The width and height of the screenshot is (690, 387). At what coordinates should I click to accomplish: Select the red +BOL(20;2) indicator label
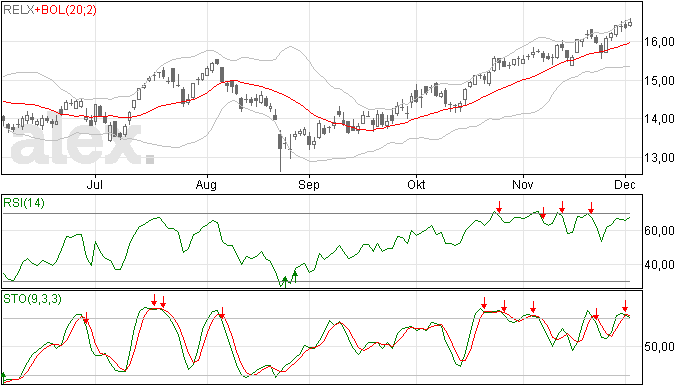click(66, 10)
